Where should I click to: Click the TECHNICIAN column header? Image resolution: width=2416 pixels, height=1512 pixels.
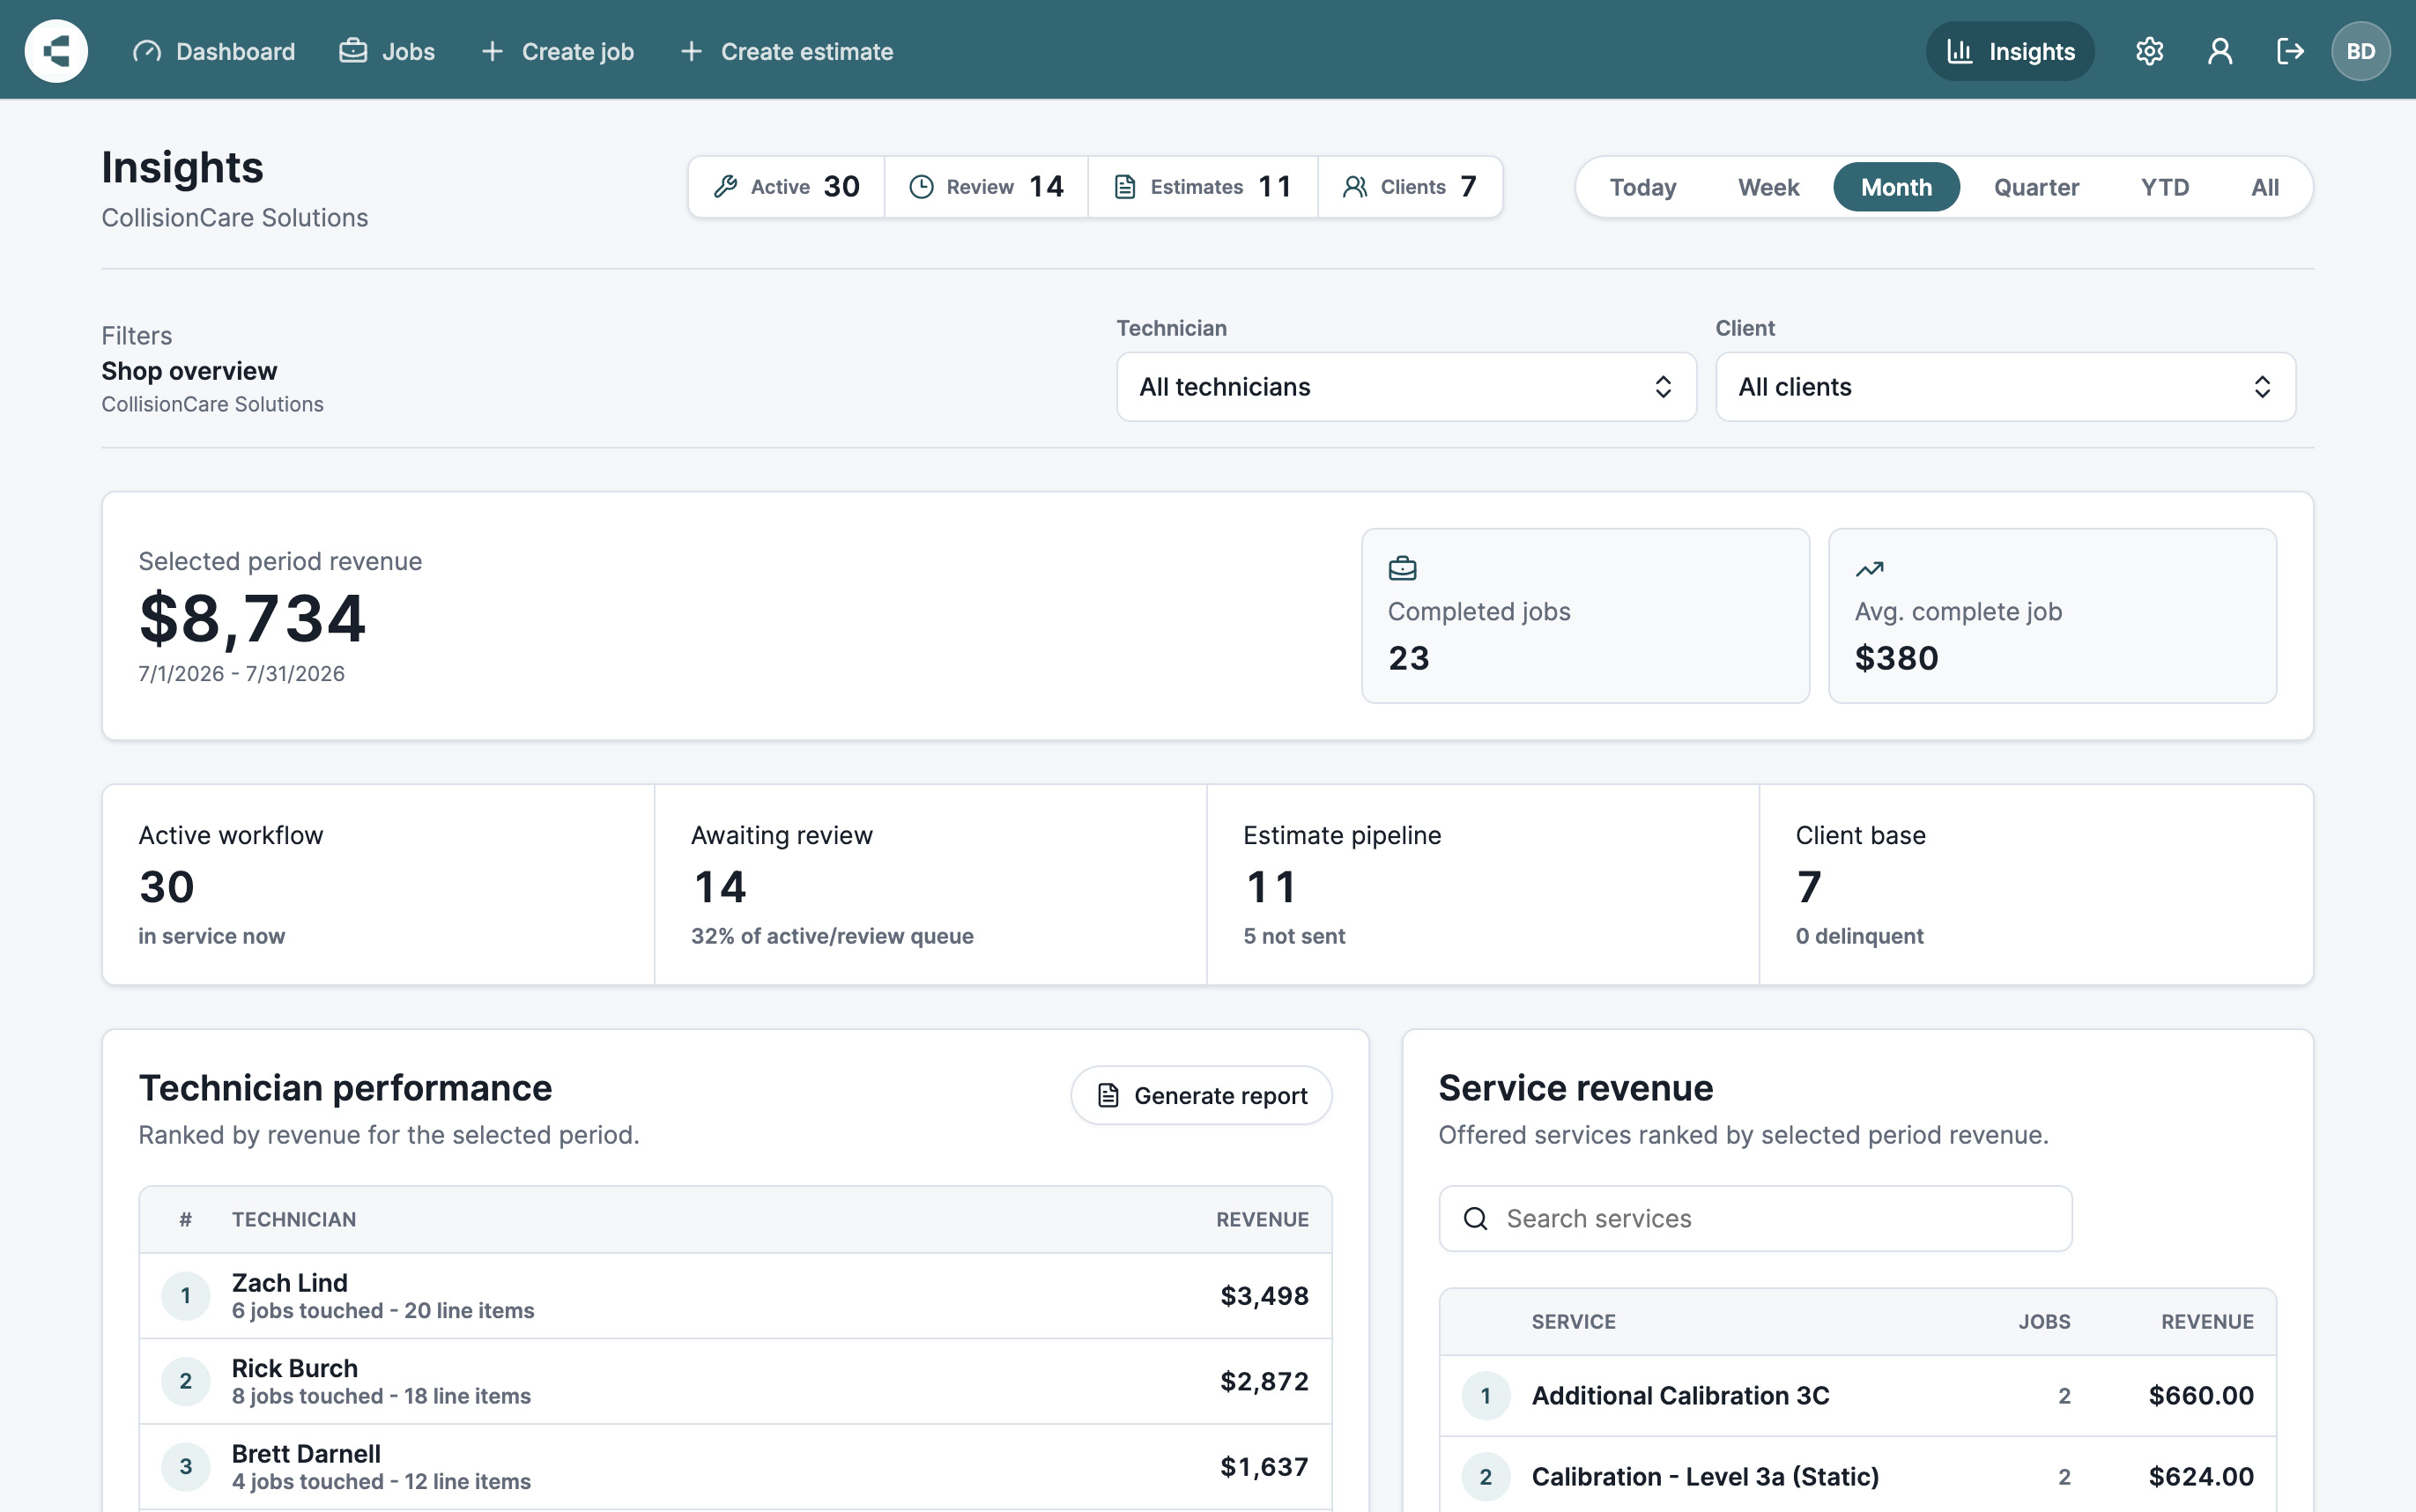[x=294, y=1219]
